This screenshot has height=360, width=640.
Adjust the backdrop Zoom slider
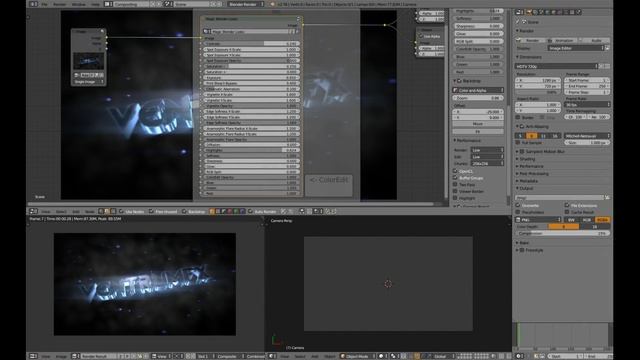click(478, 98)
